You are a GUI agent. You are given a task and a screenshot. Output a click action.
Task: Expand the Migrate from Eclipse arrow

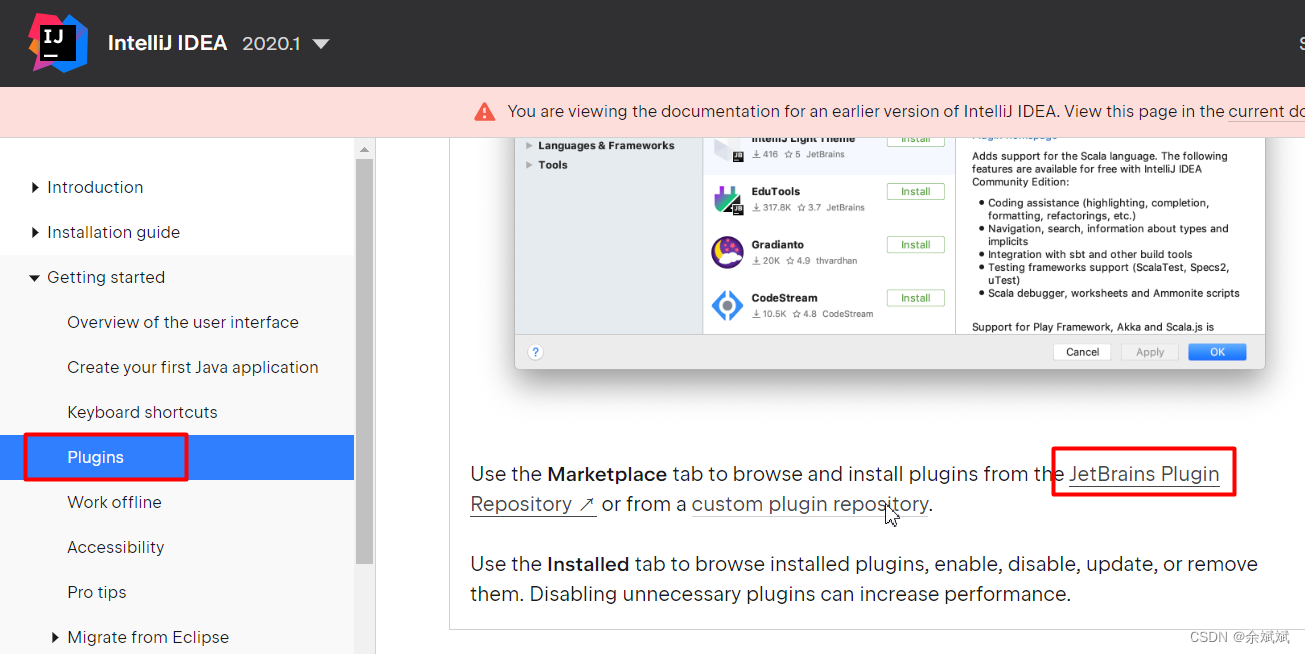coord(55,637)
